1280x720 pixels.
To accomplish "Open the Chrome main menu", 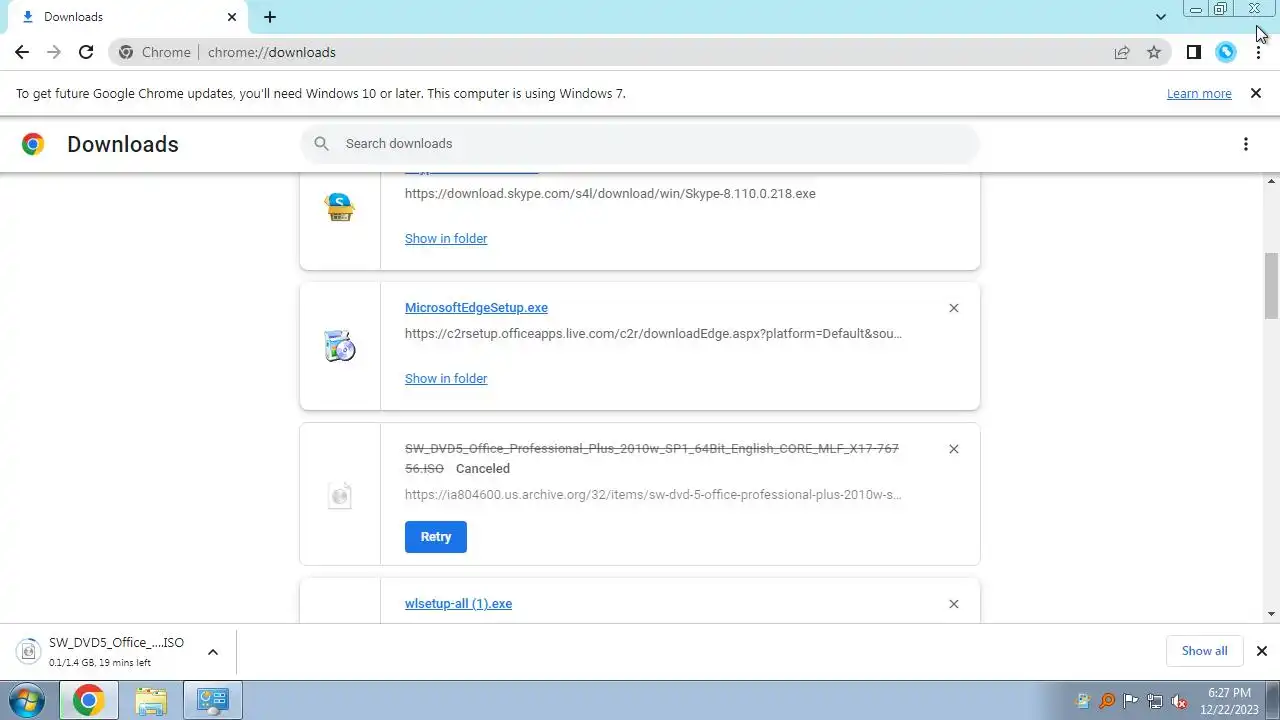I will (x=1258, y=52).
